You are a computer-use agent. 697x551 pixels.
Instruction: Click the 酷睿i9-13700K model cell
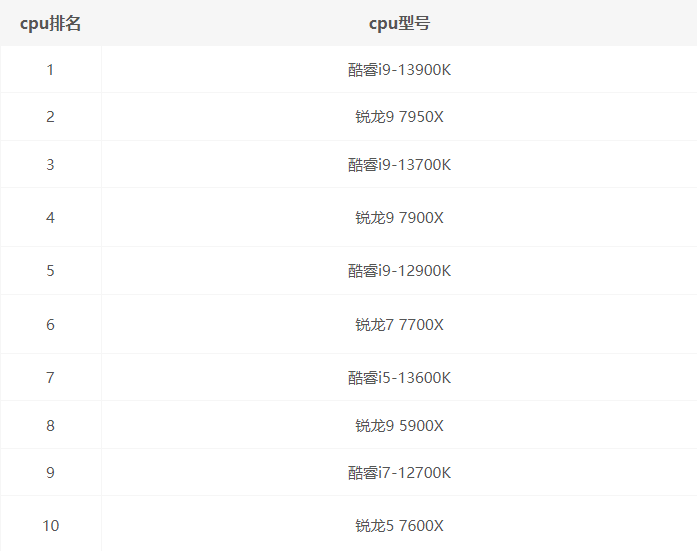[399, 165]
